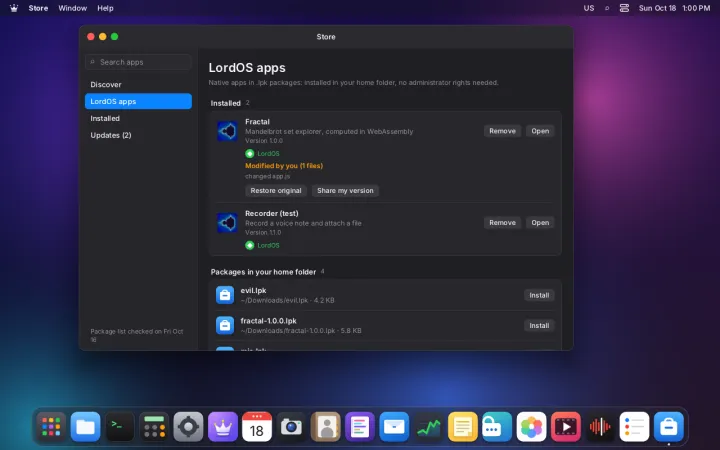The height and width of the screenshot is (450, 720).
Task: Switch to the Discover section
Action: point(138,84)
